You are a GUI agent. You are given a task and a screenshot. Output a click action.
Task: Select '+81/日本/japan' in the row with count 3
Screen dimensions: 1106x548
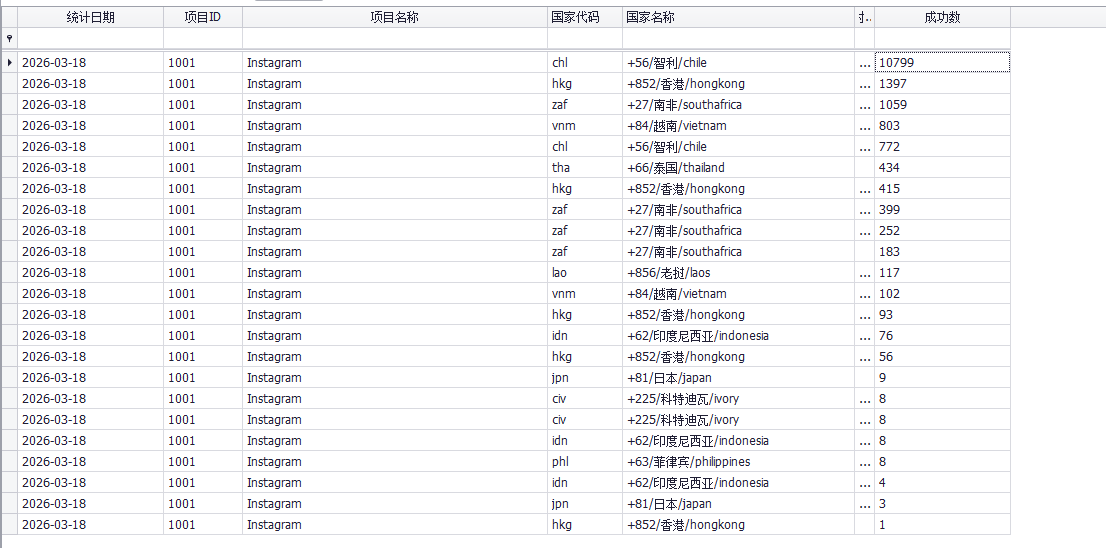tap(739, 504)
